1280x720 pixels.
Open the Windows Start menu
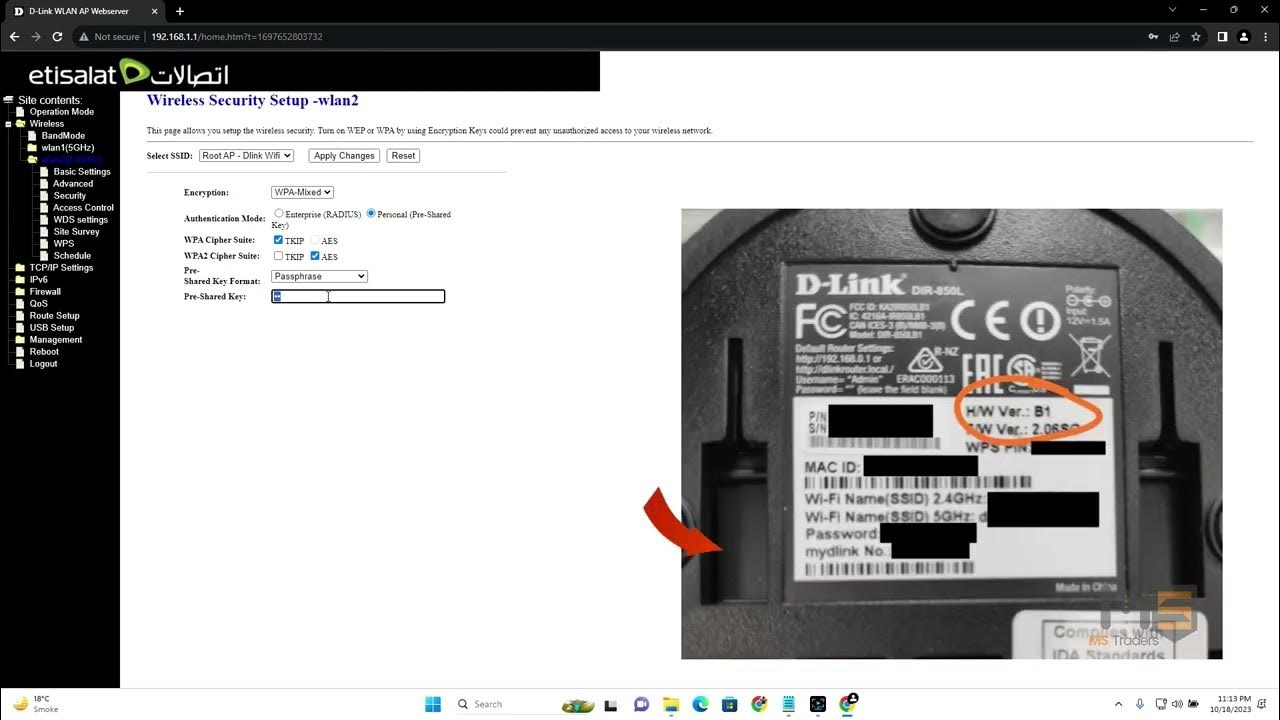(433, 704)
